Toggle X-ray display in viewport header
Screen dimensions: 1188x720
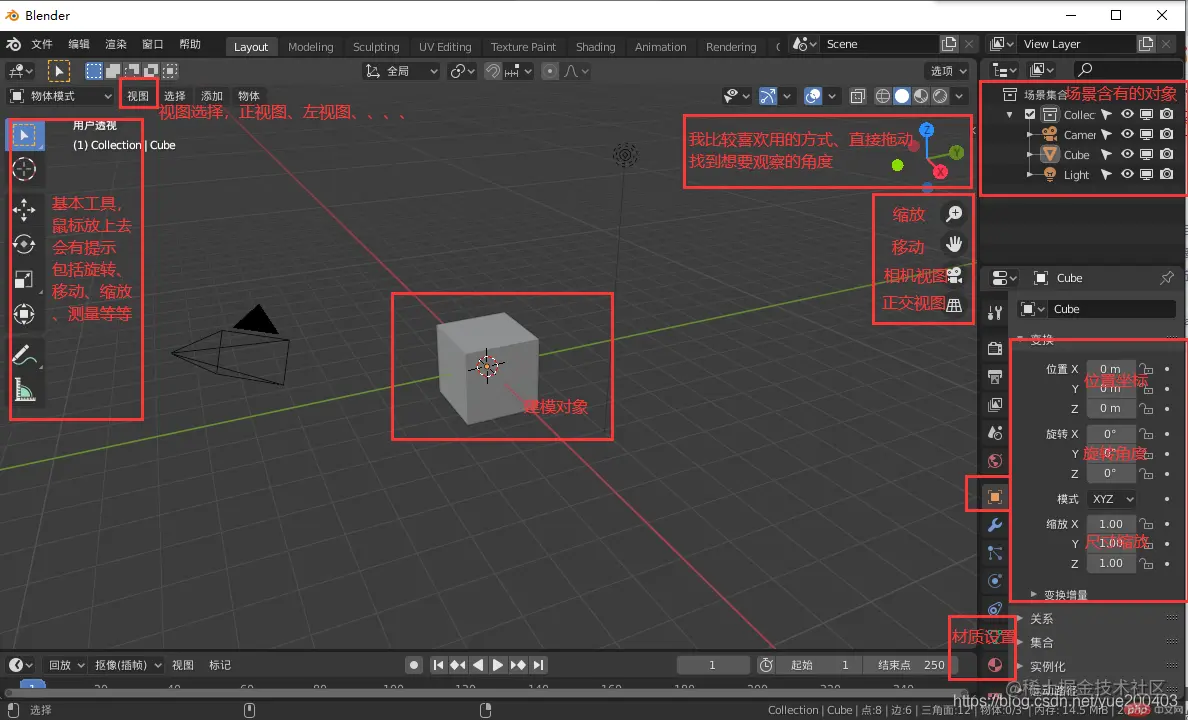click(858, 96)
